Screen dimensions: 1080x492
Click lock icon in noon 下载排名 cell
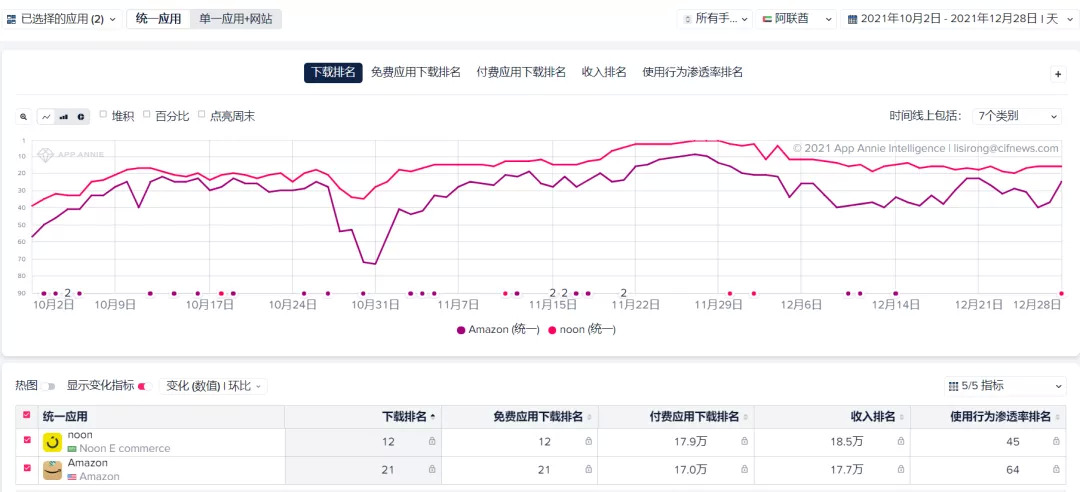[432, 442]
